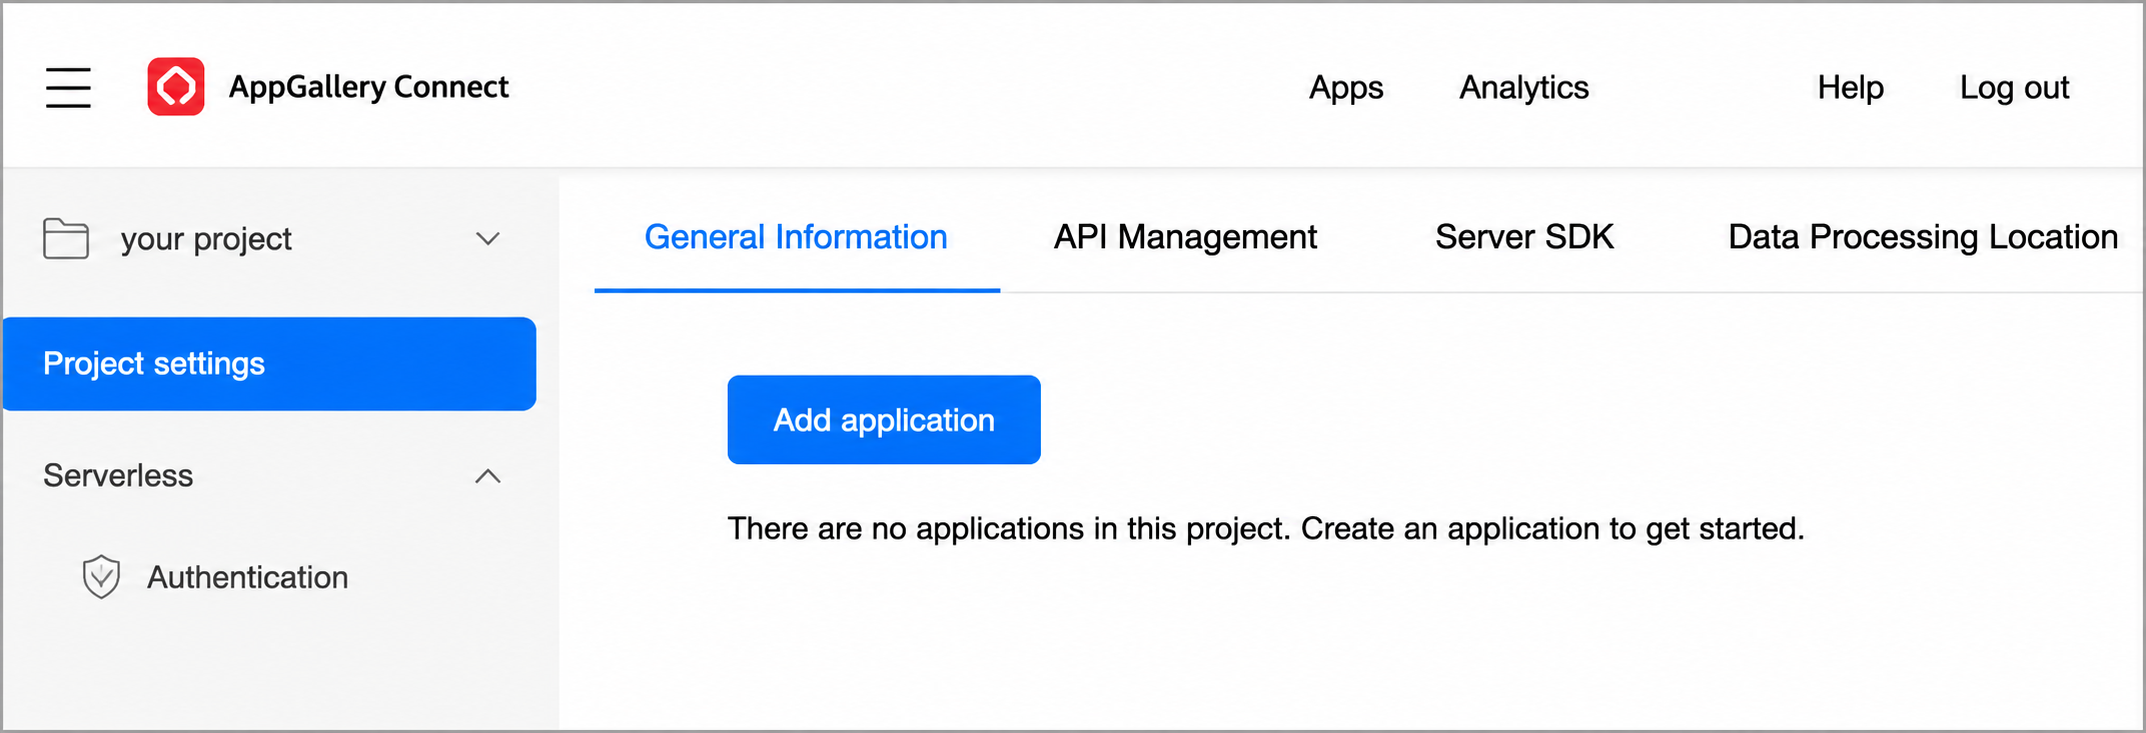Click Log out
The width and height of the screenshot is (2146, 733).
(2014, 88)
